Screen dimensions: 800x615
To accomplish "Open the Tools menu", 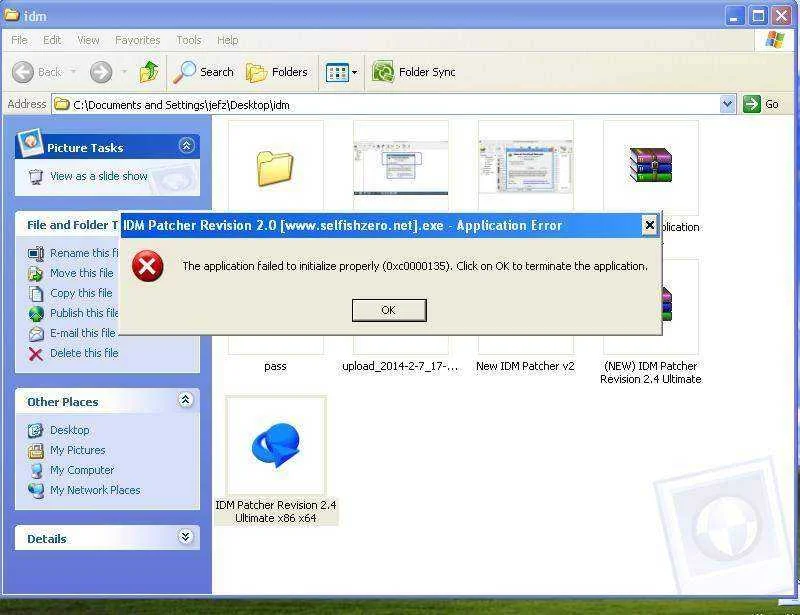I will tap(189, 40).
